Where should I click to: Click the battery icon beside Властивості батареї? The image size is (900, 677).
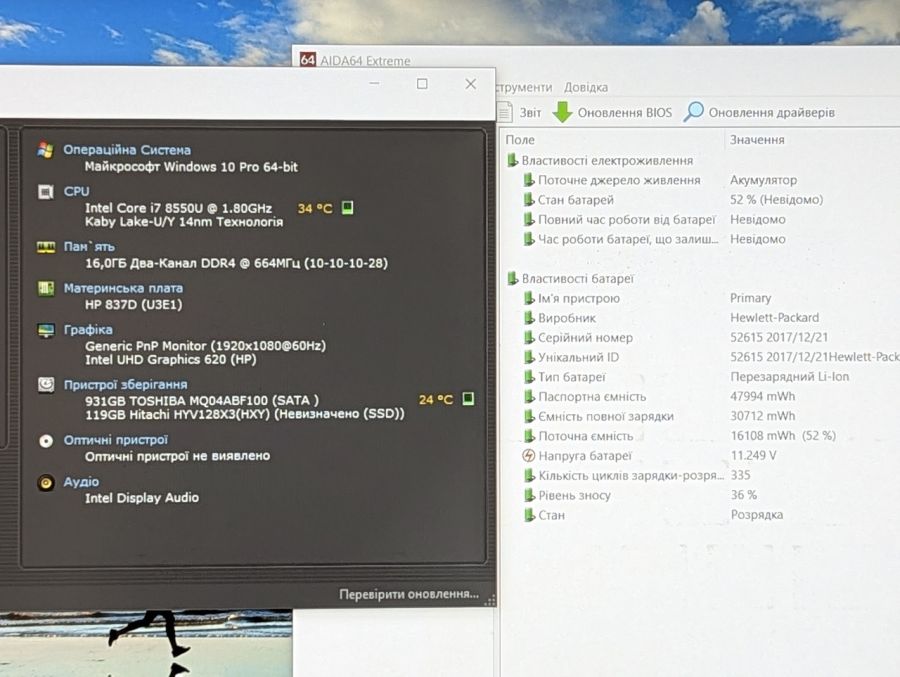point(513,279)
